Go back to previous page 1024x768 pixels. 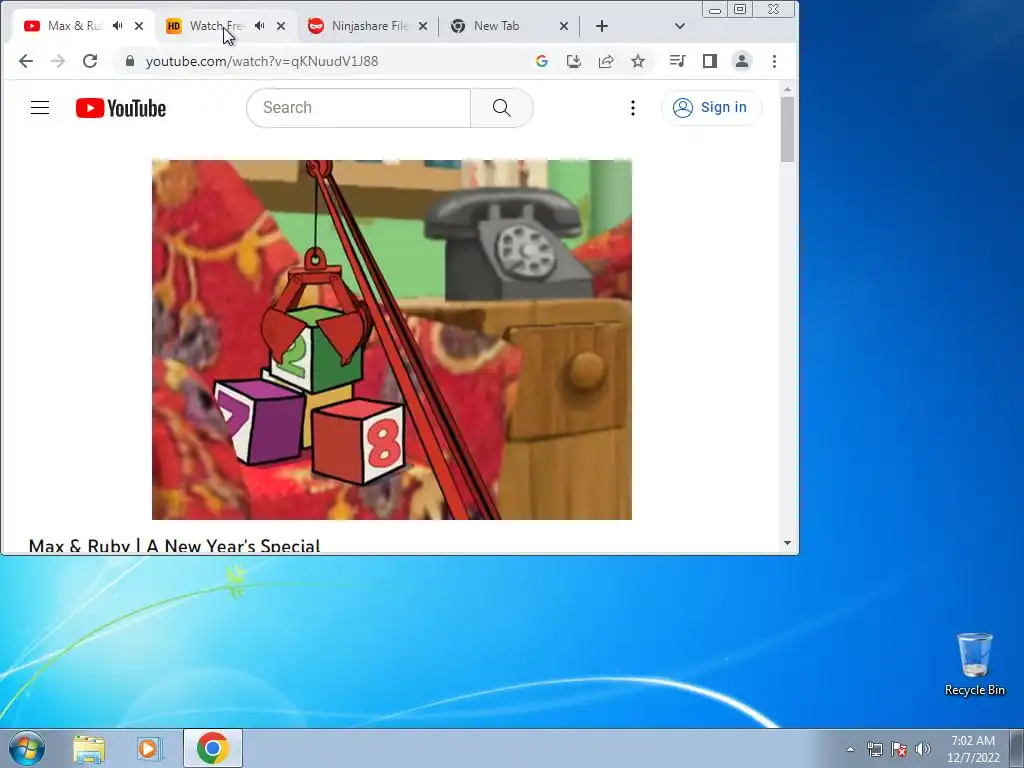pos(25,61)
